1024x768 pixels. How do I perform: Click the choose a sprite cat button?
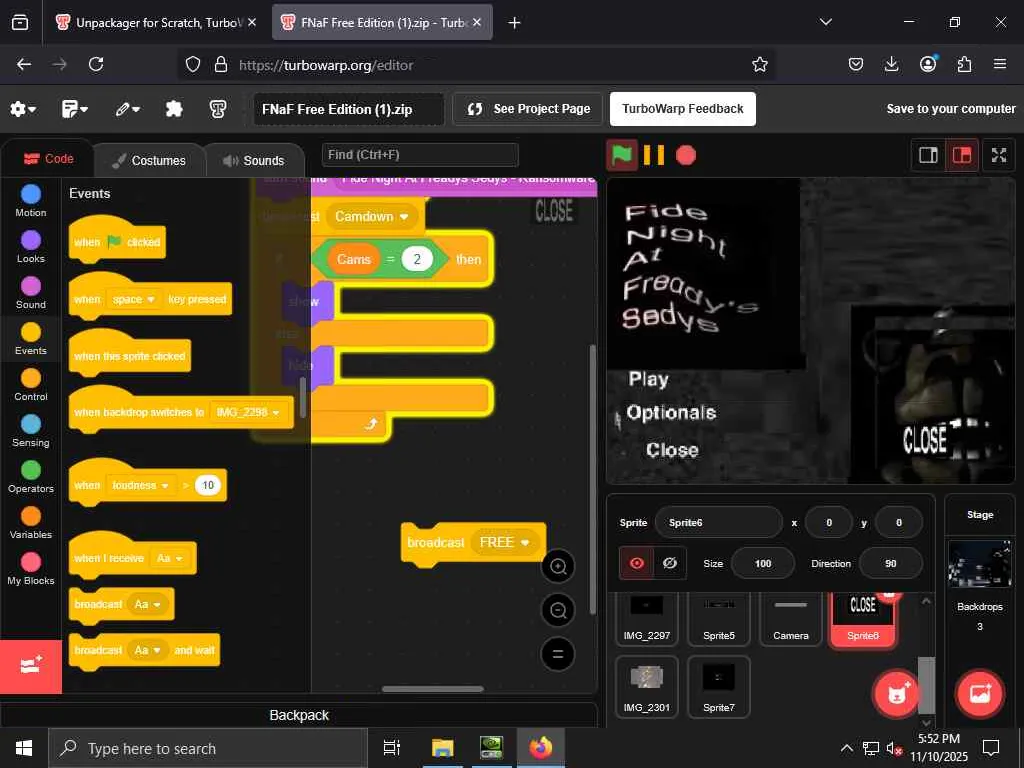[x=897, y=694]
